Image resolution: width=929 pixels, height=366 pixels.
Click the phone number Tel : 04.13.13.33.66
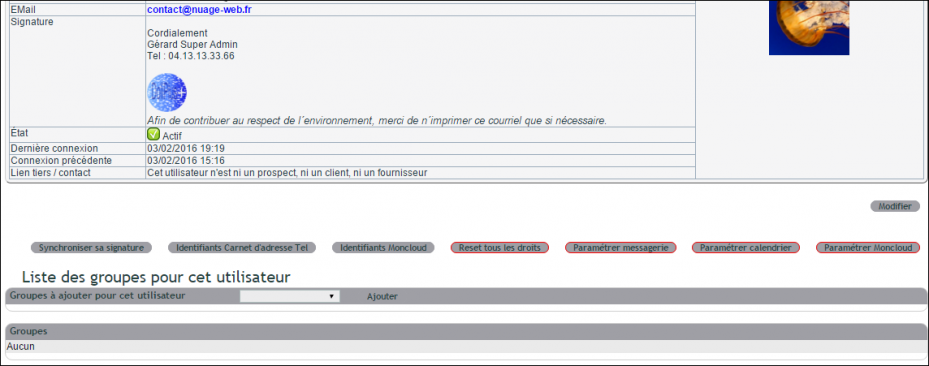pos(190,56)
